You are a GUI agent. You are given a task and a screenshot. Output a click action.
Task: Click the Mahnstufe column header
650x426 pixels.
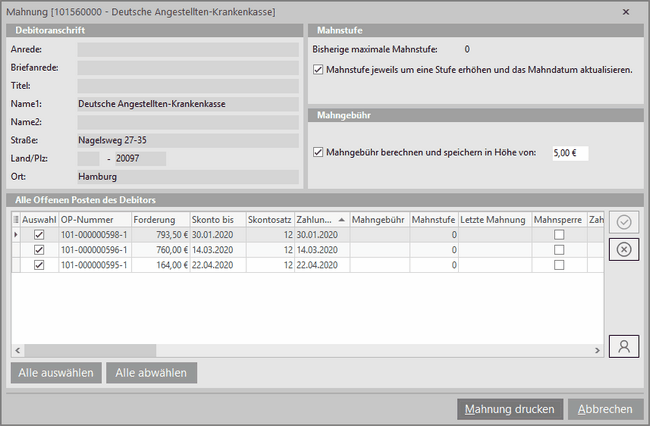[x=433, y=219]
